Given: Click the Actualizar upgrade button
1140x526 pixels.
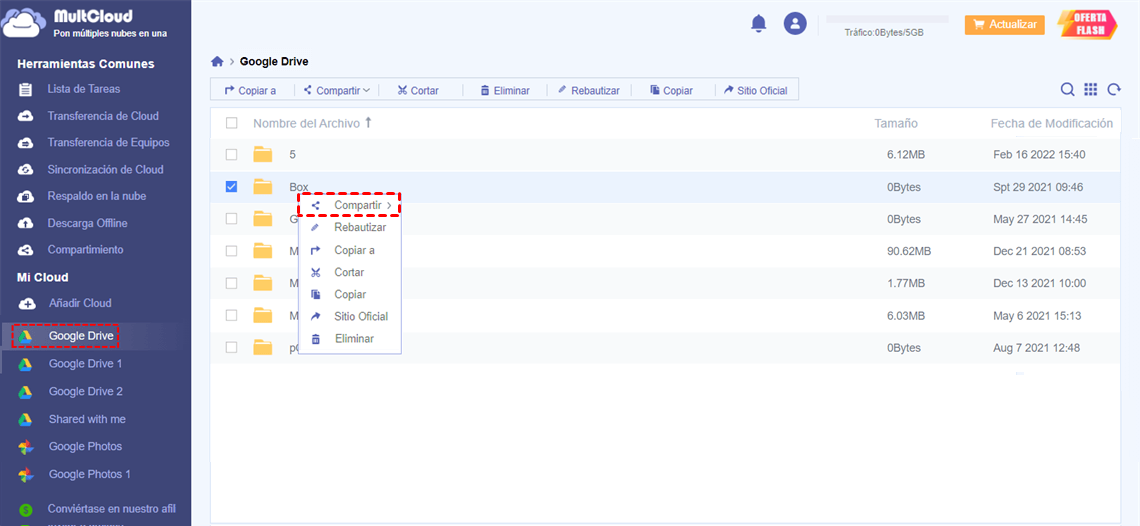Looking at the screenshot, I should tap(1004, 25).
